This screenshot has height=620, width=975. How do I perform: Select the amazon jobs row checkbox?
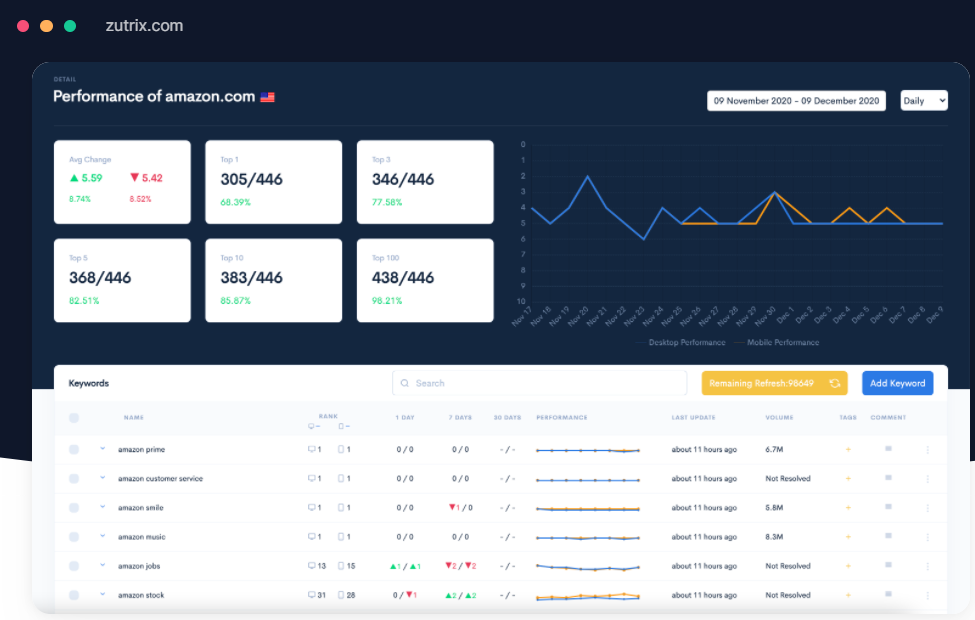click(x=74, y=566)
